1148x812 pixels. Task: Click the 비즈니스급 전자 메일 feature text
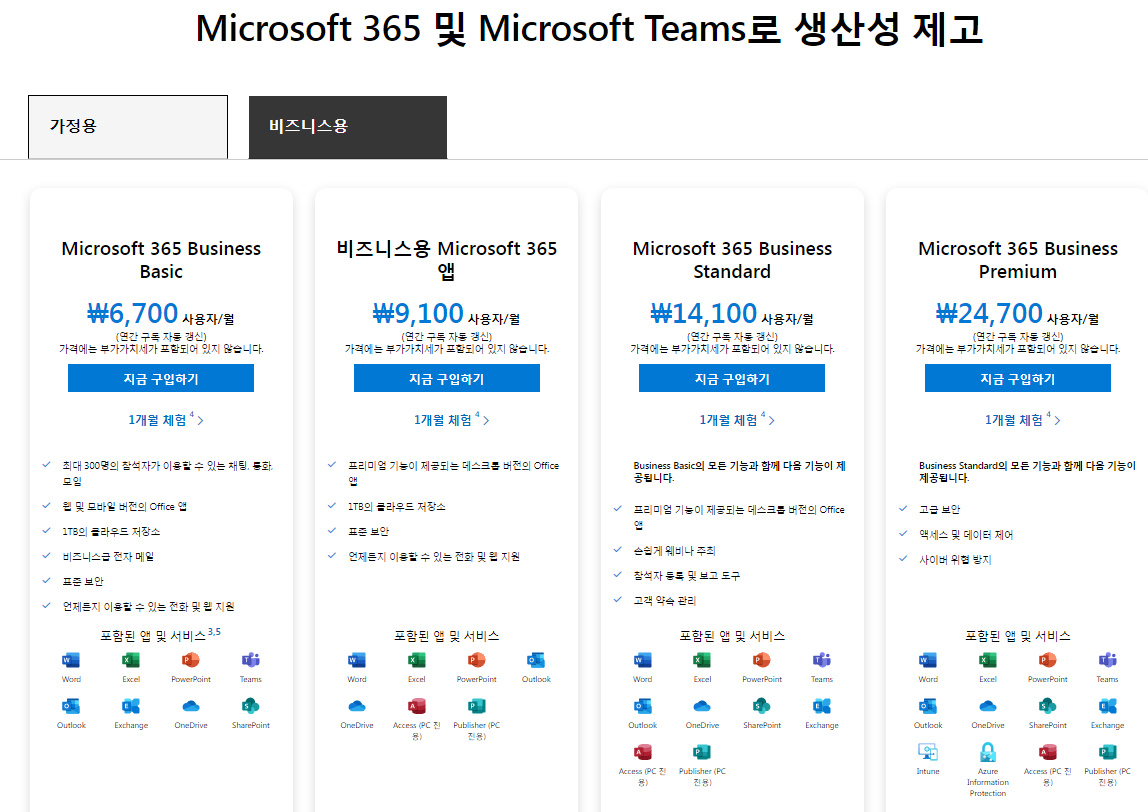[108, 556]
